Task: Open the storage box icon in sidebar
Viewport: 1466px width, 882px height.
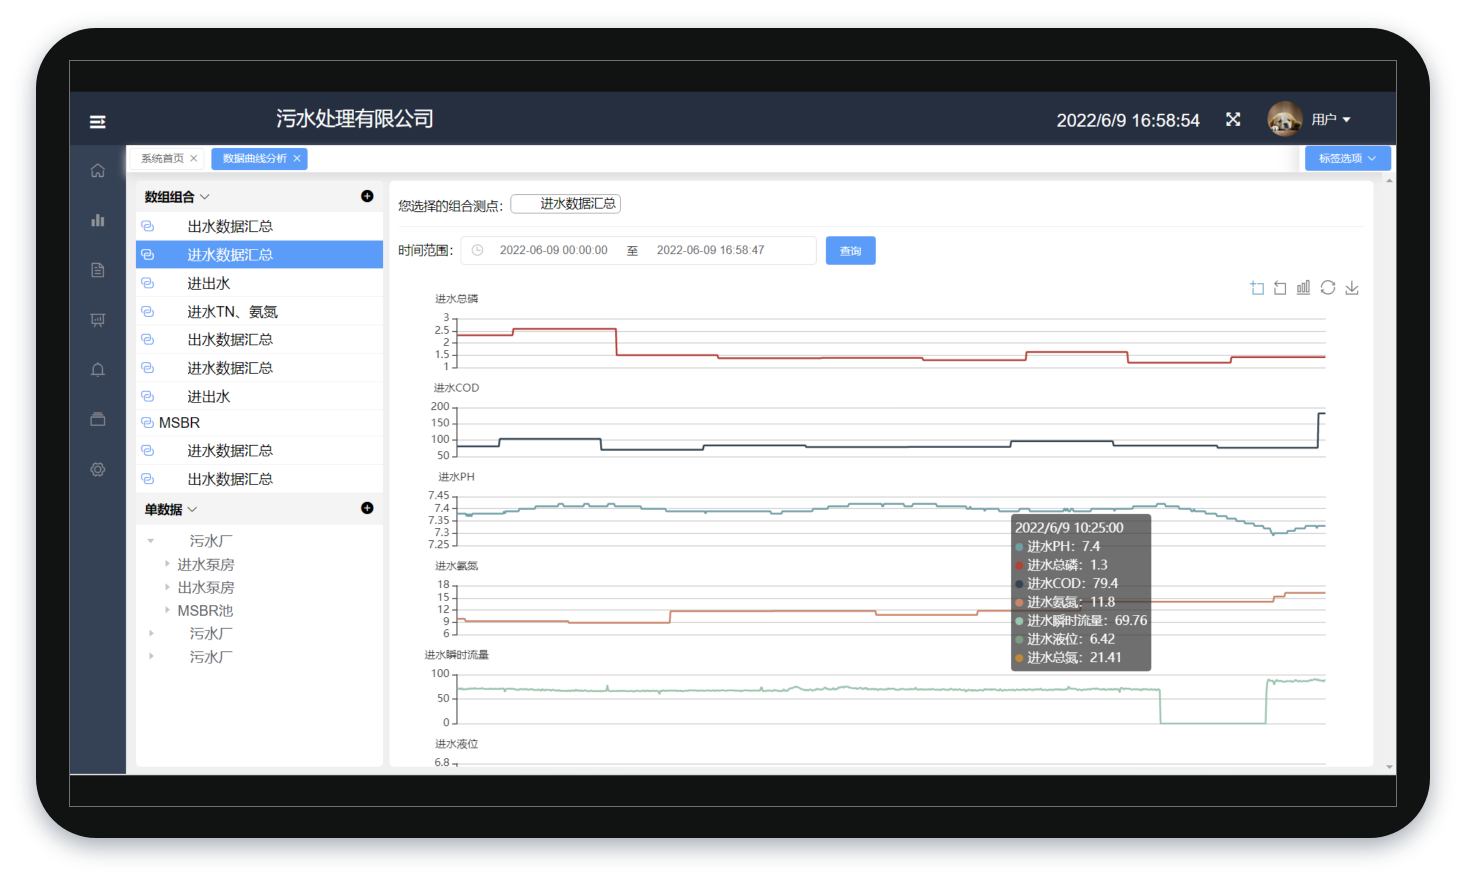Action: [97, 419]
